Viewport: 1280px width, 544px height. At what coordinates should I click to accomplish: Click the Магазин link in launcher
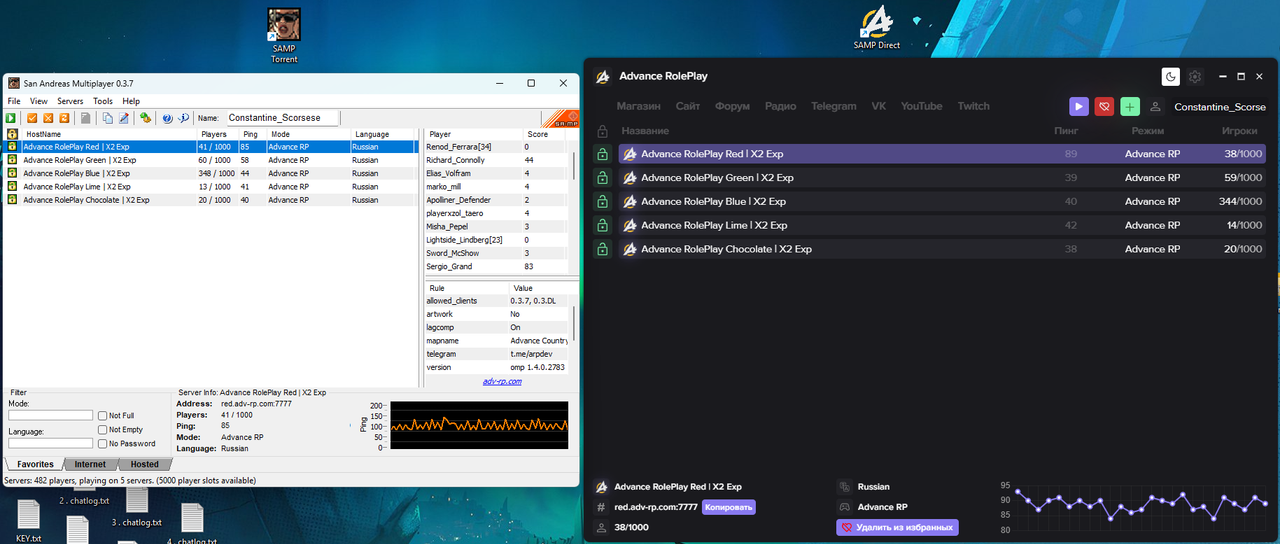point(638,106)
